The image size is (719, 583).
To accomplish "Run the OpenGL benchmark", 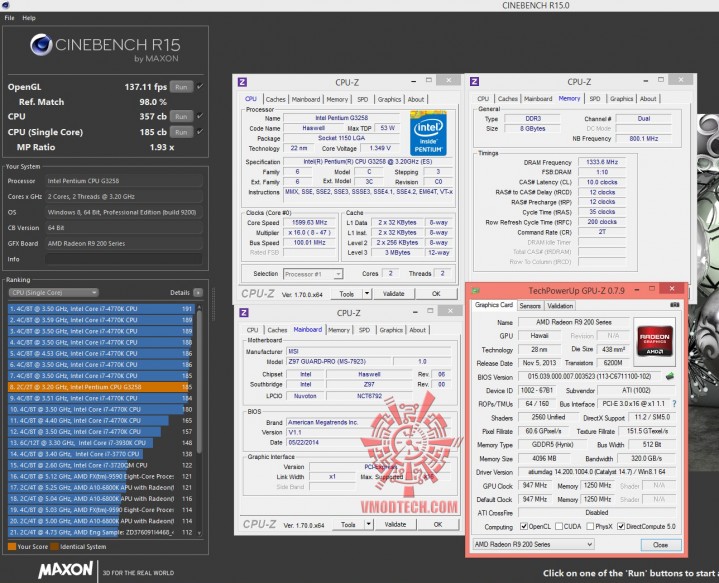I will 181,87.
